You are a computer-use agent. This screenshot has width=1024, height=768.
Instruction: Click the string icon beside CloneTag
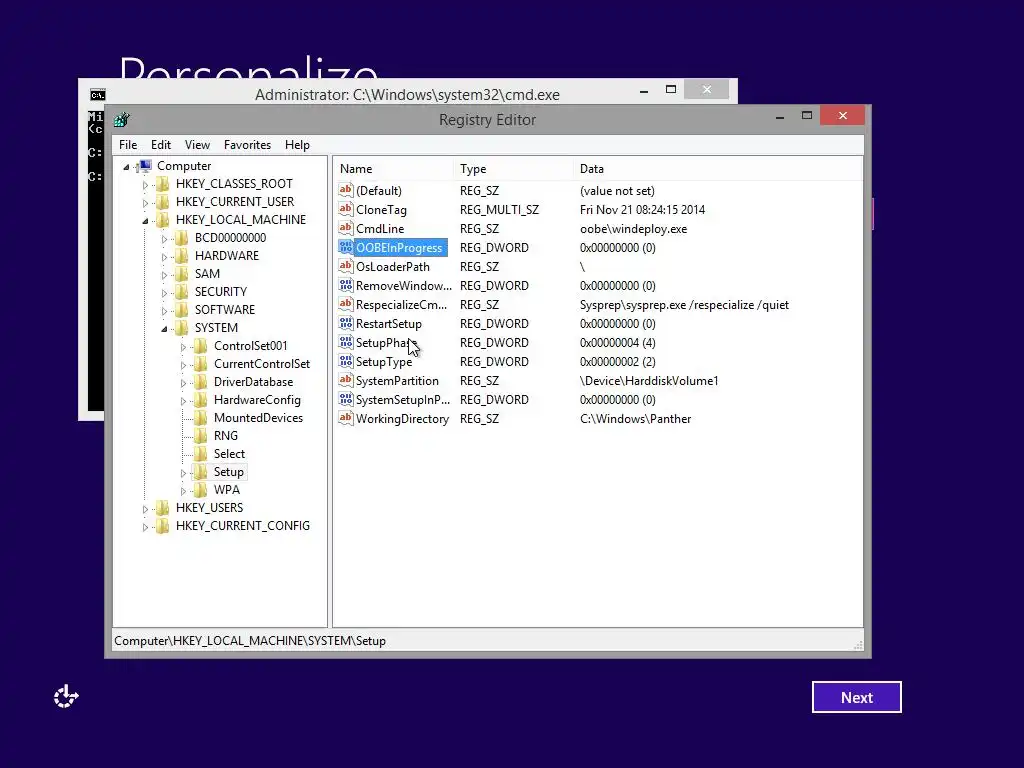tap(345, 209)
